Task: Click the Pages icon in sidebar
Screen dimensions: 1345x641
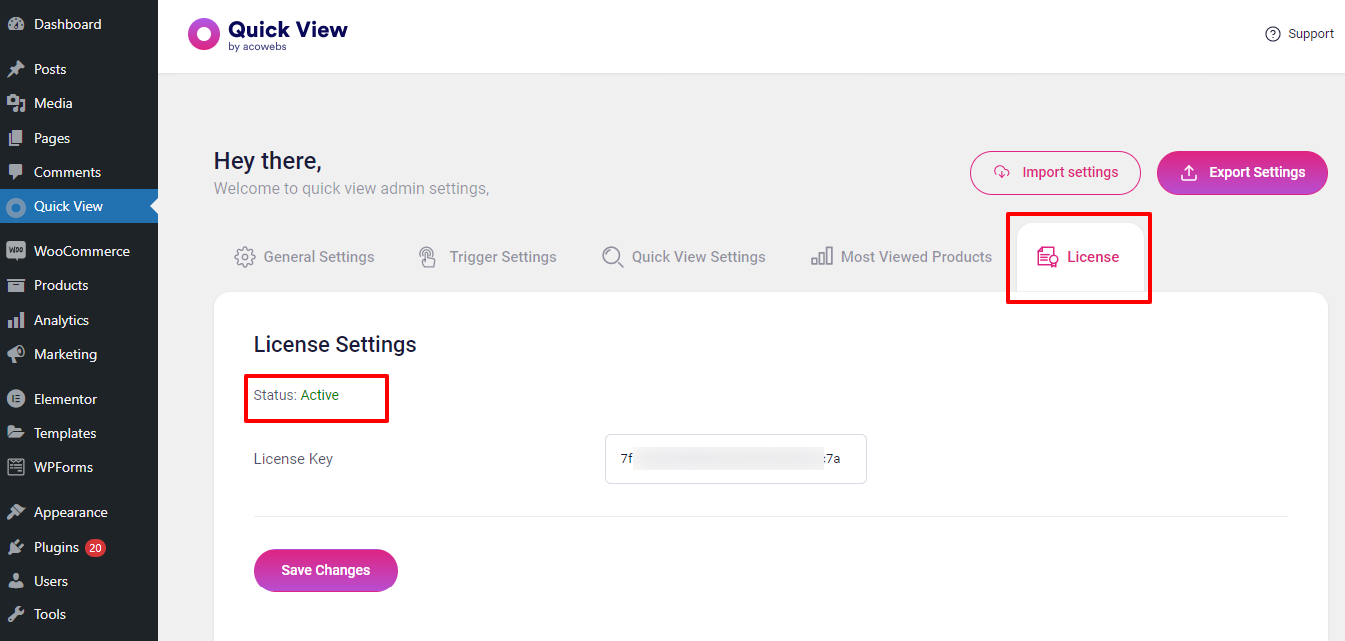Action: point(16,138)
